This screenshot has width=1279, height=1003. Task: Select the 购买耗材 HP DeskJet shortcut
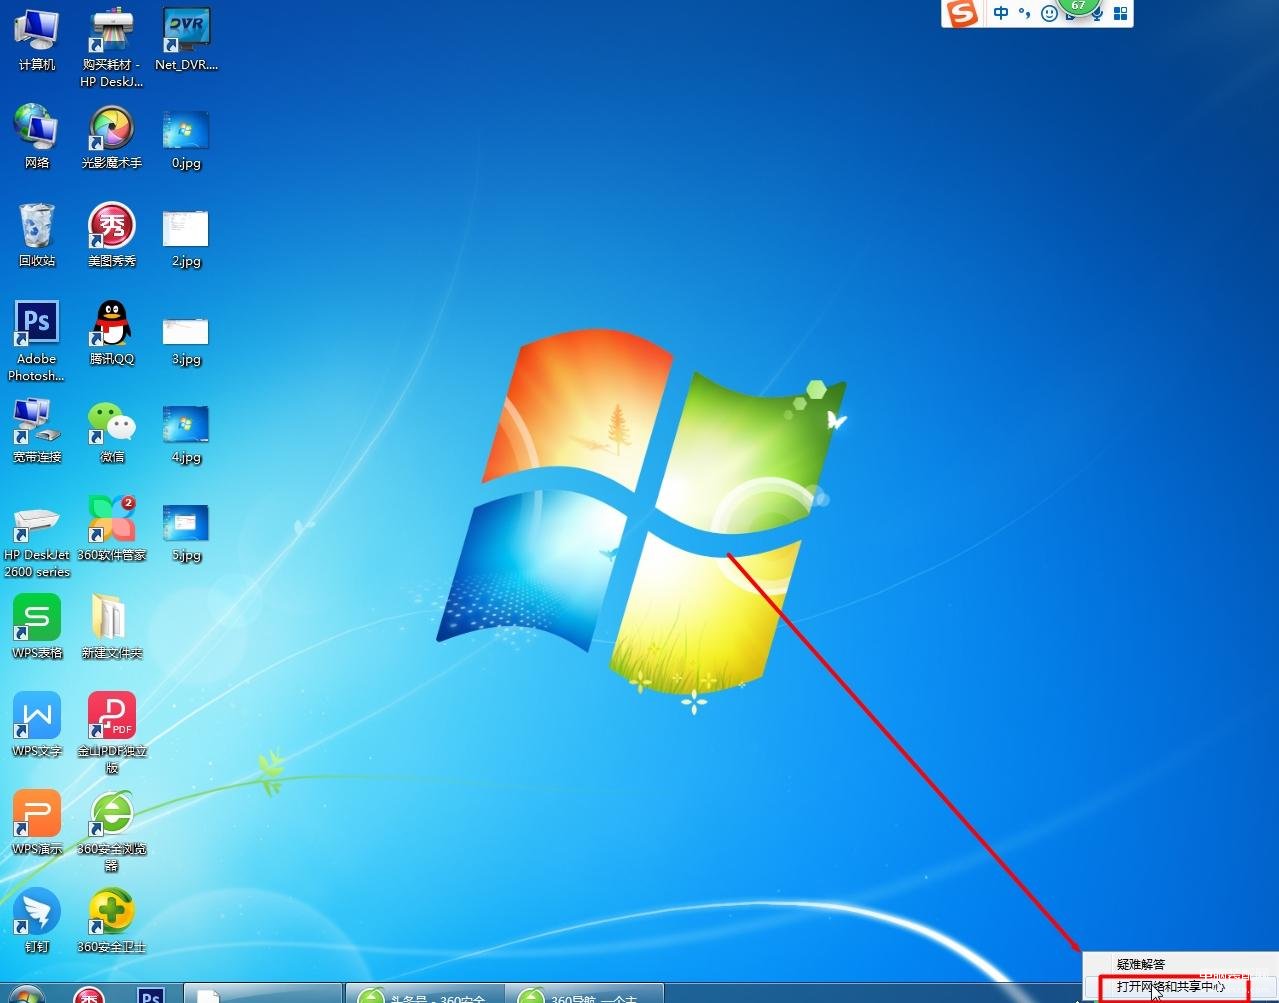(x=111, y=48)
